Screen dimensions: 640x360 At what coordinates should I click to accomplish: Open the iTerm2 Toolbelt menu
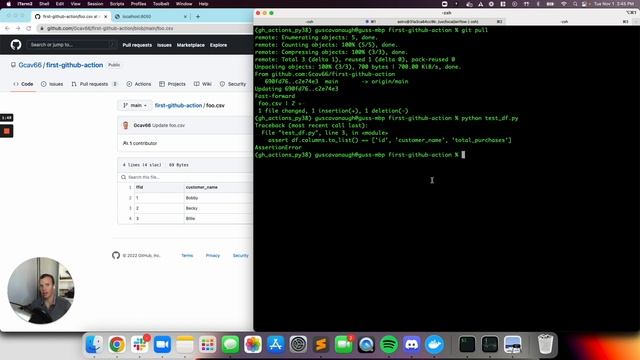click(x=161, y=4)
